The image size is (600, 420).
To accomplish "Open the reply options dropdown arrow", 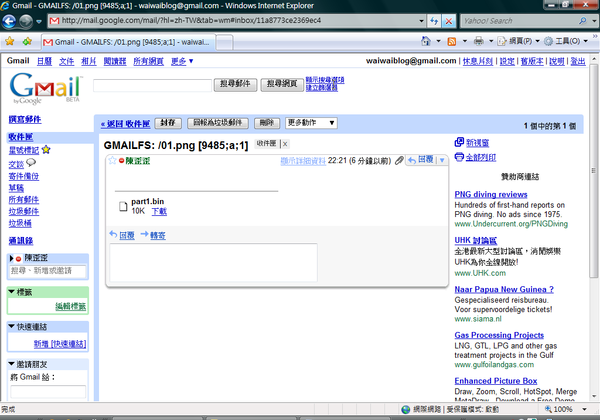I will (x=442, y=160).
